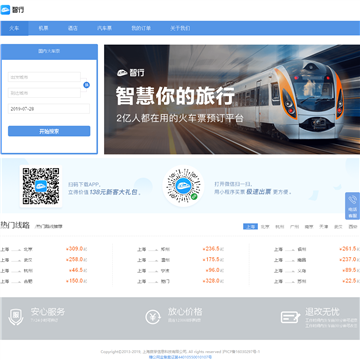The image size is (360, 360).
Task: Open the route priced 261.5
Action: coord(317,249)
